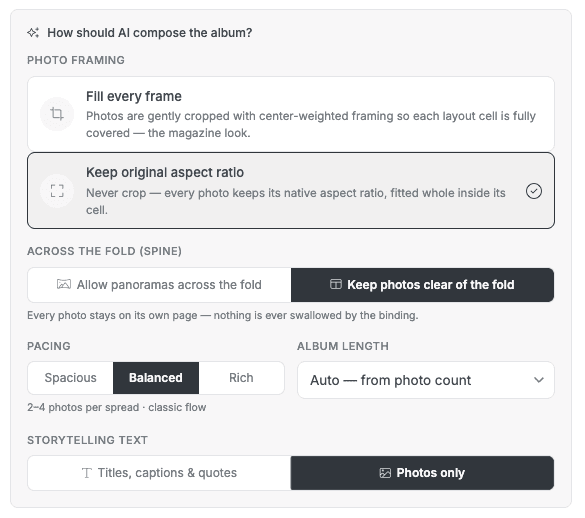Expand the Auto — from photo count chevron

pos(538,380)
